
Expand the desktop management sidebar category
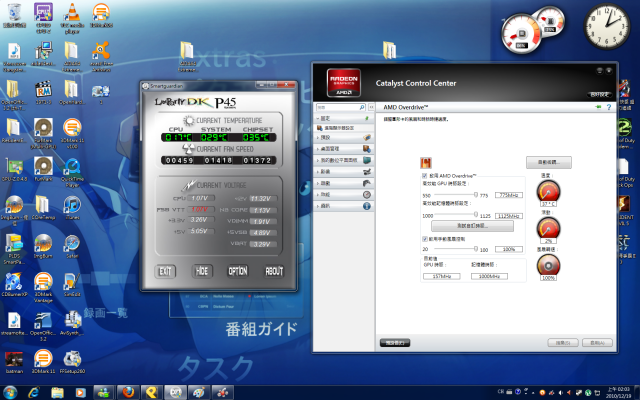(344, 149)
